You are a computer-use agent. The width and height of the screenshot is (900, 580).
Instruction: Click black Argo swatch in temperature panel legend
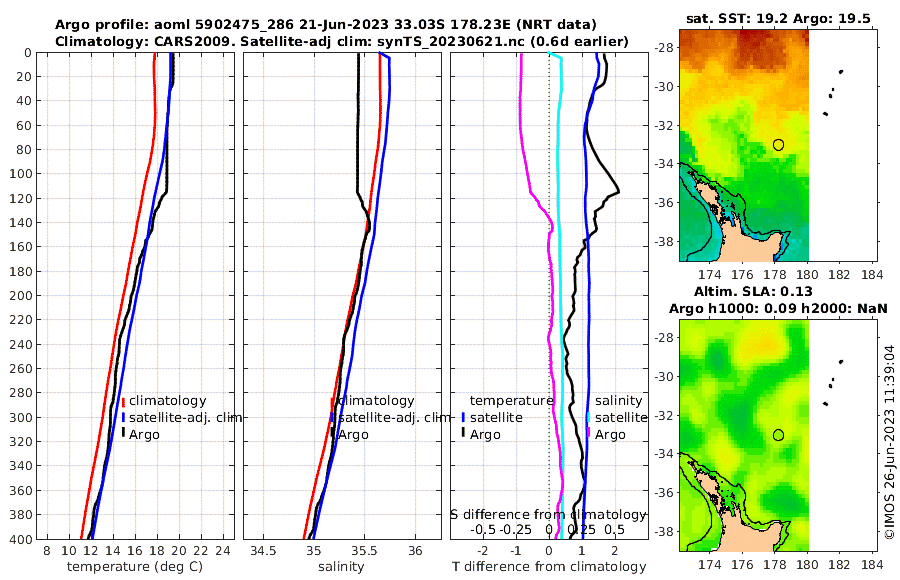[123, 434]
